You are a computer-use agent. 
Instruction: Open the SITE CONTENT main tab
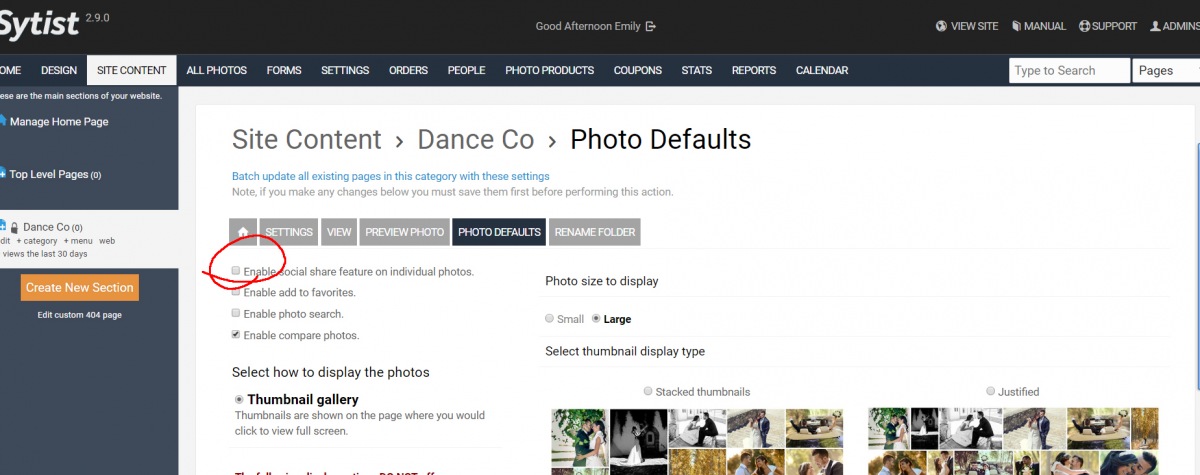coord(132,70)
